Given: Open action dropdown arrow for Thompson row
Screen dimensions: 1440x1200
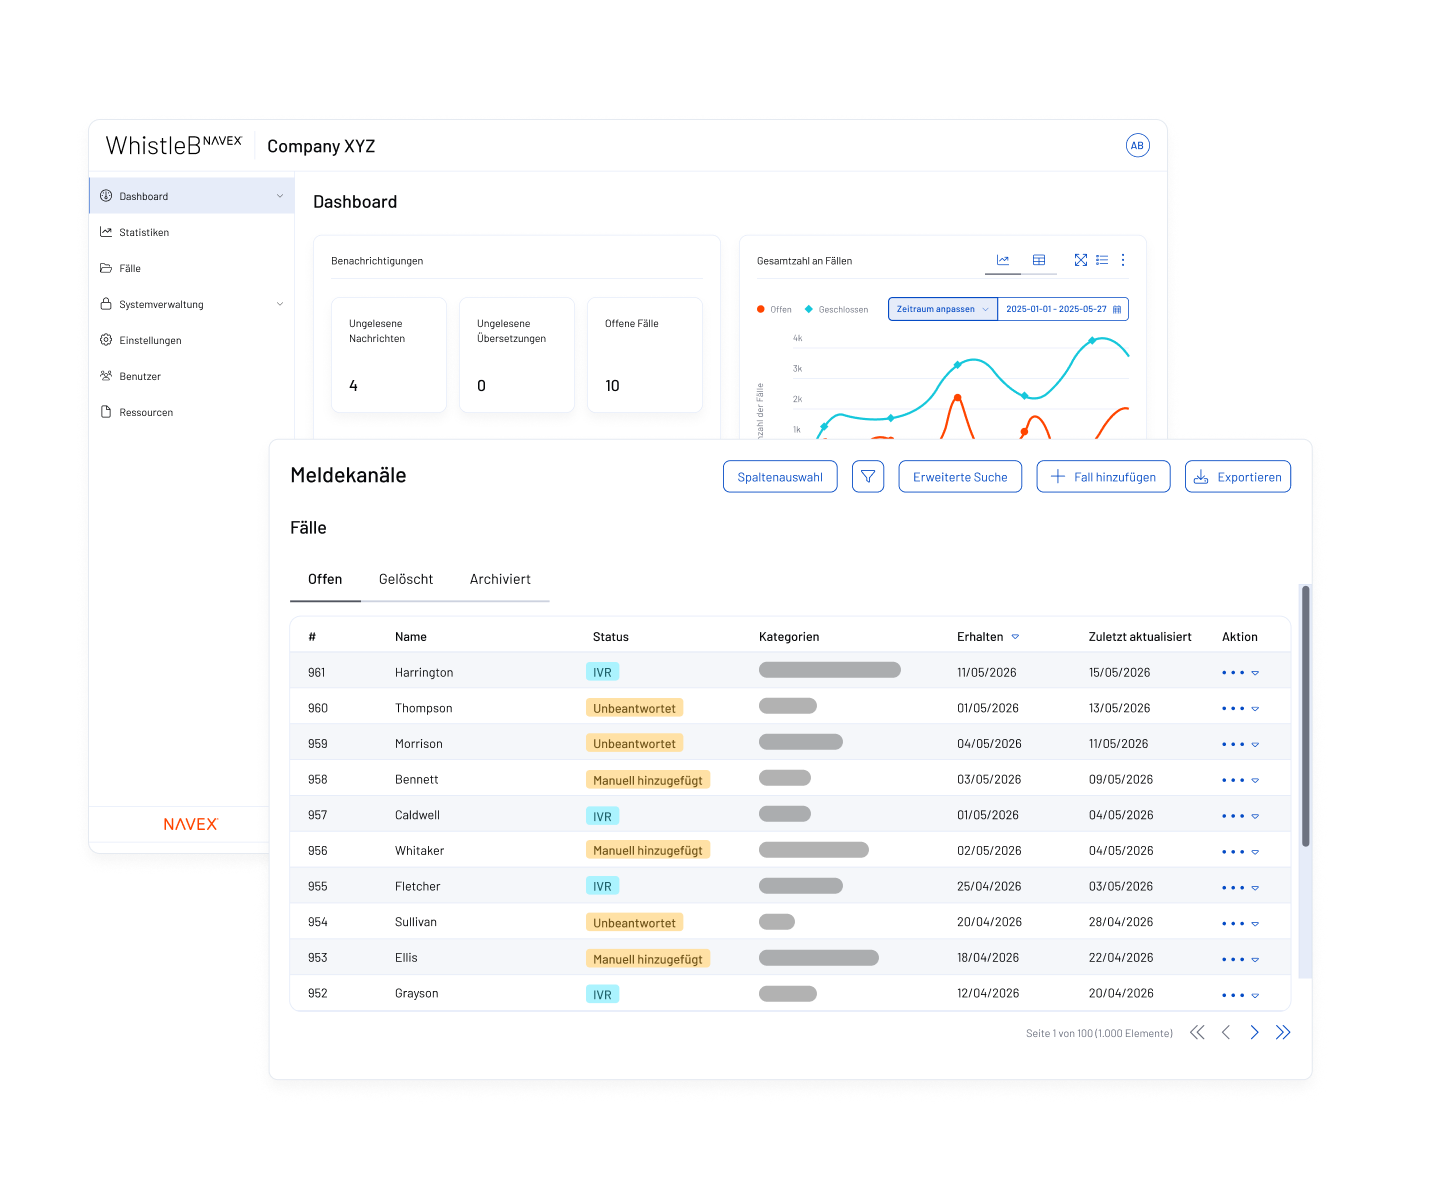Looking at the screenshot, I should tap(1255, 709).
